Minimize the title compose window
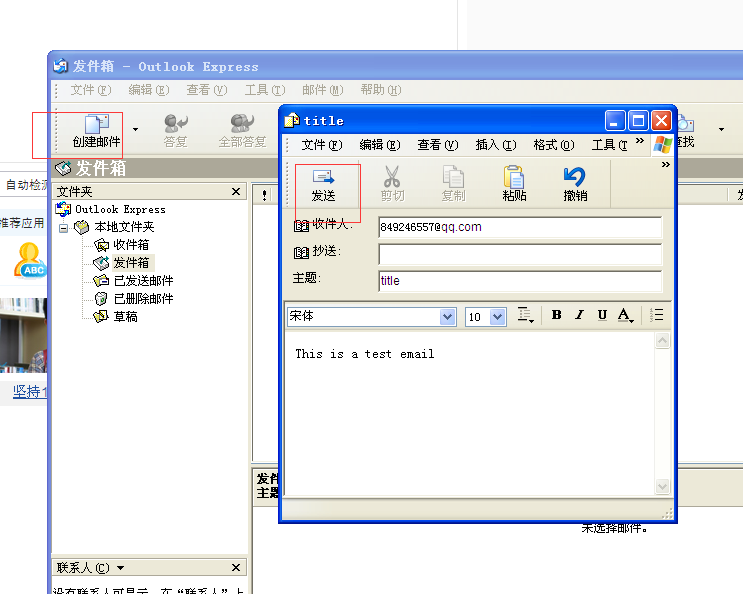Screen dimensions: 743x594 [615, 121]
